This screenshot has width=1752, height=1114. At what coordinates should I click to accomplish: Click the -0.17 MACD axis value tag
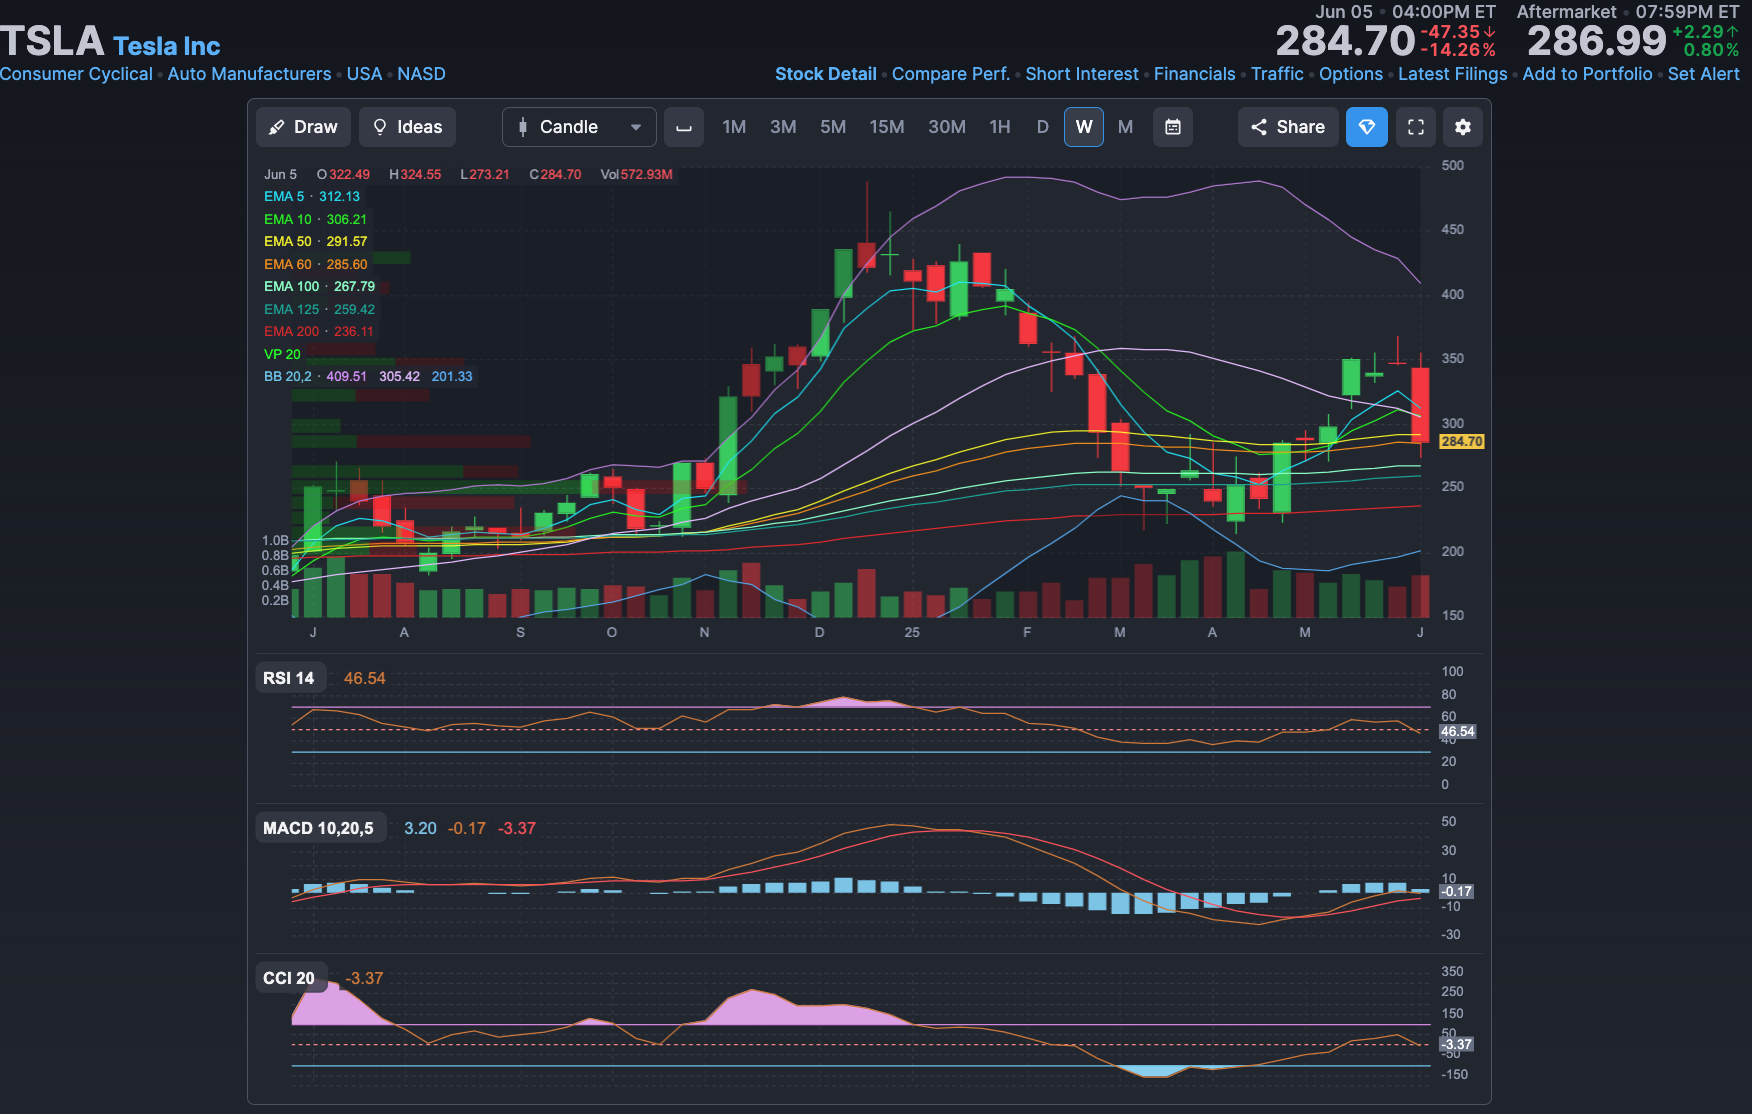[1457, 891]
